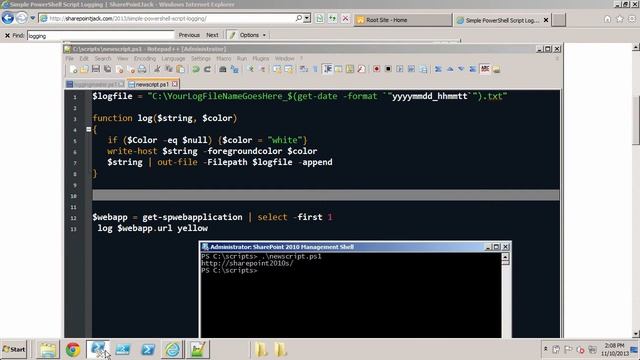
Task: Open Google Chrome from the taskbar
Action: pyautogui.click(x=73, y=350)
